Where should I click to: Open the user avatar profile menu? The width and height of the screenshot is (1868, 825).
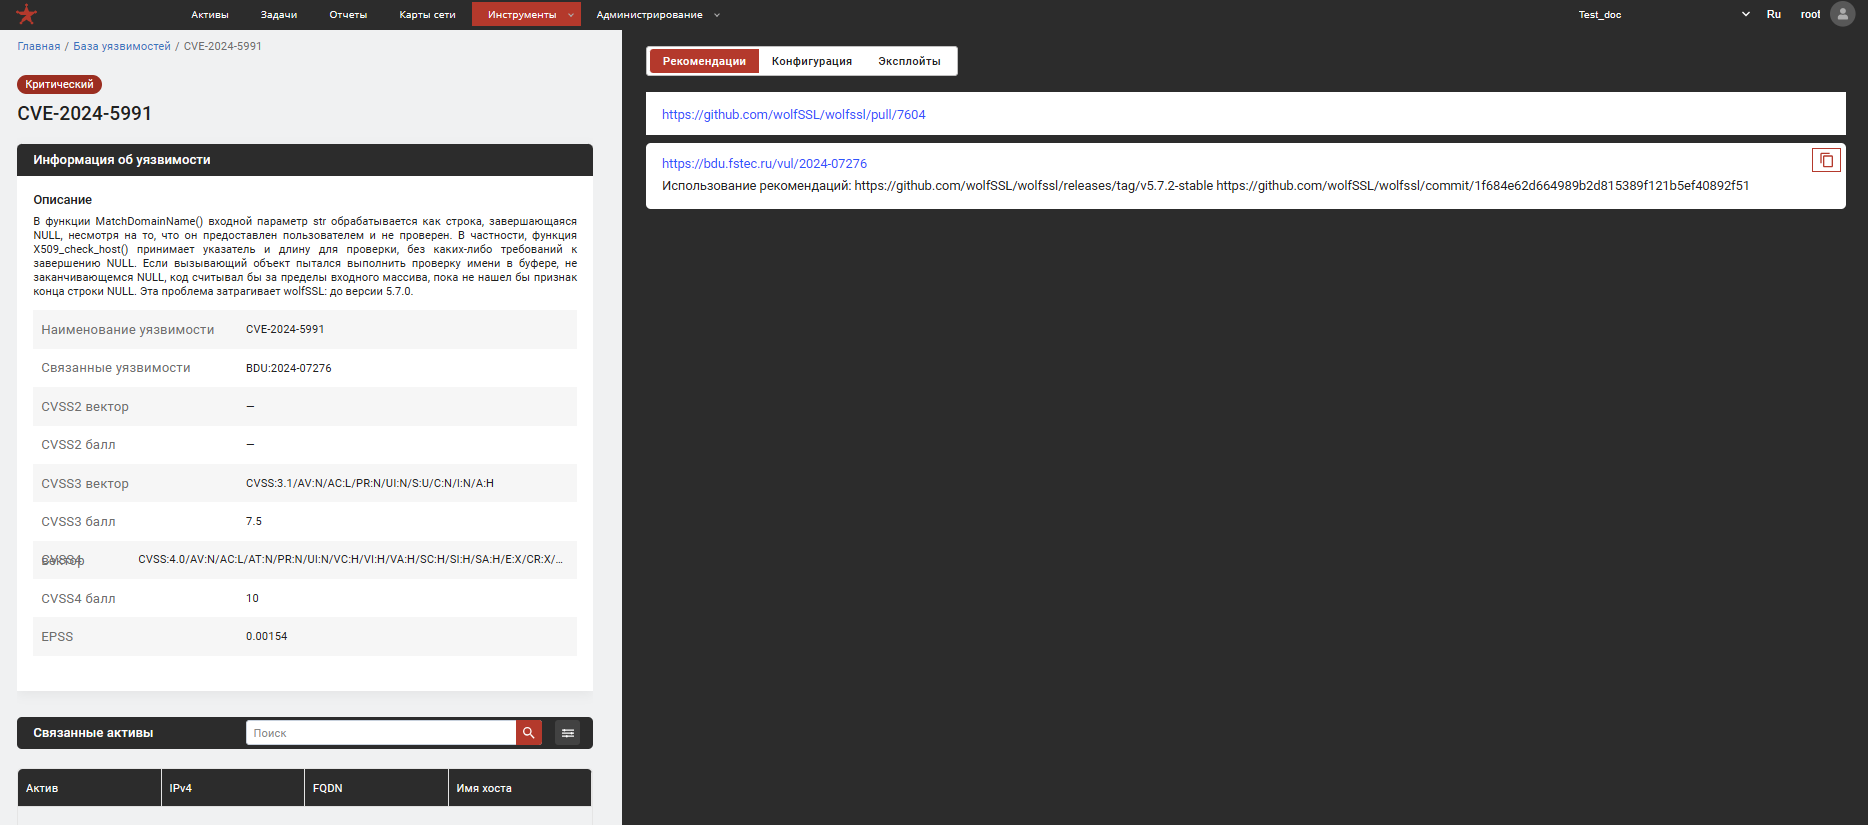[1842, 14]
